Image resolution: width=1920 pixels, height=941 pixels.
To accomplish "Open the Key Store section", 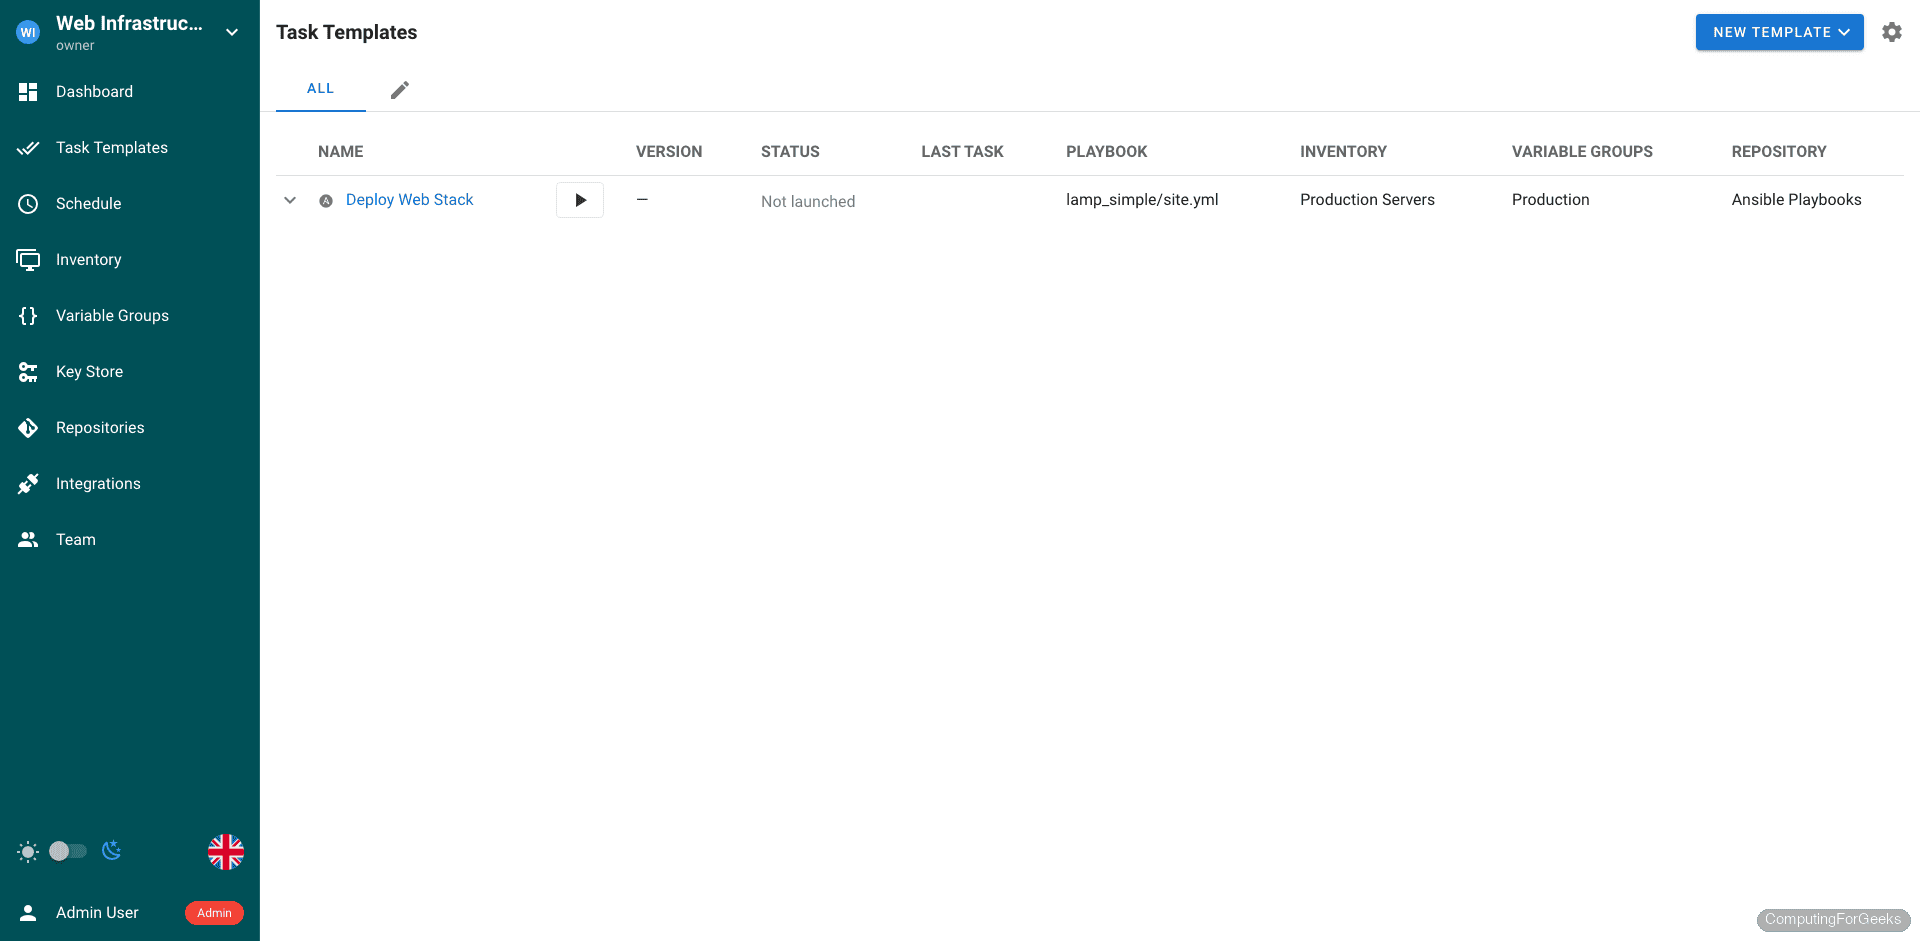I will tap(90, 371).
